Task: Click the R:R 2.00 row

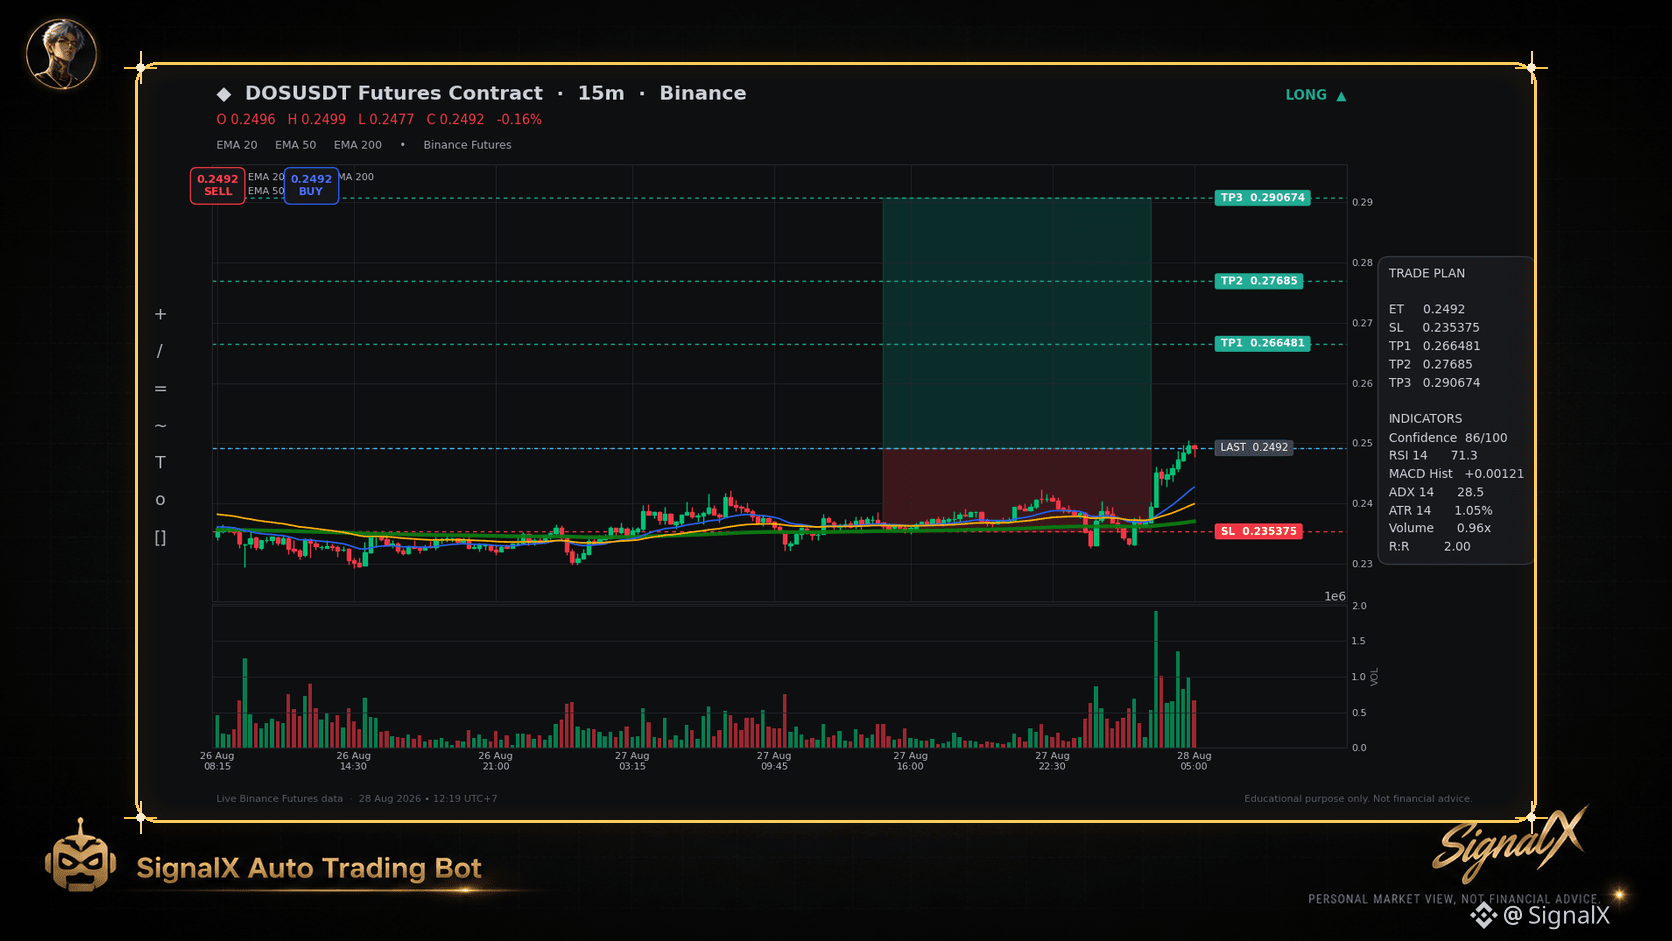Action: tap(1430, 546)
